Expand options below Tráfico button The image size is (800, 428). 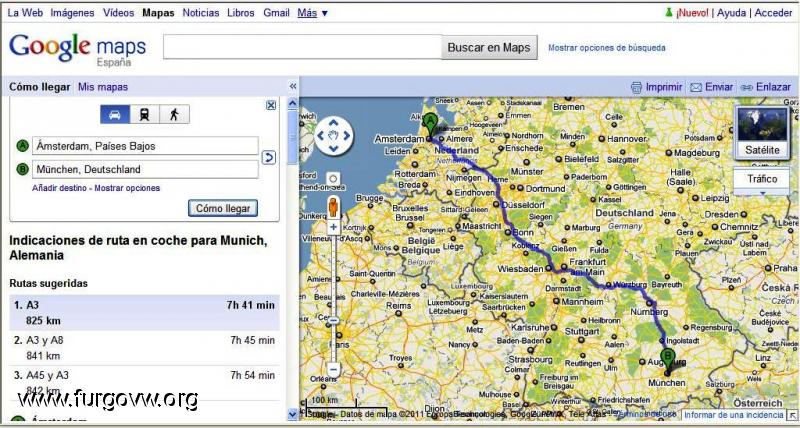762,193
